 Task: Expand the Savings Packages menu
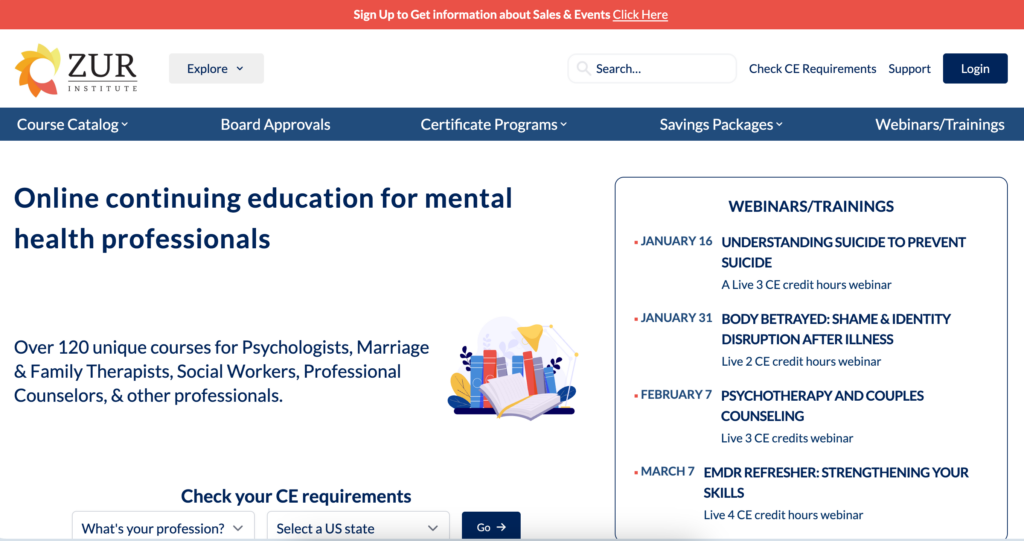pyautogui.click(x=721, y=125)
